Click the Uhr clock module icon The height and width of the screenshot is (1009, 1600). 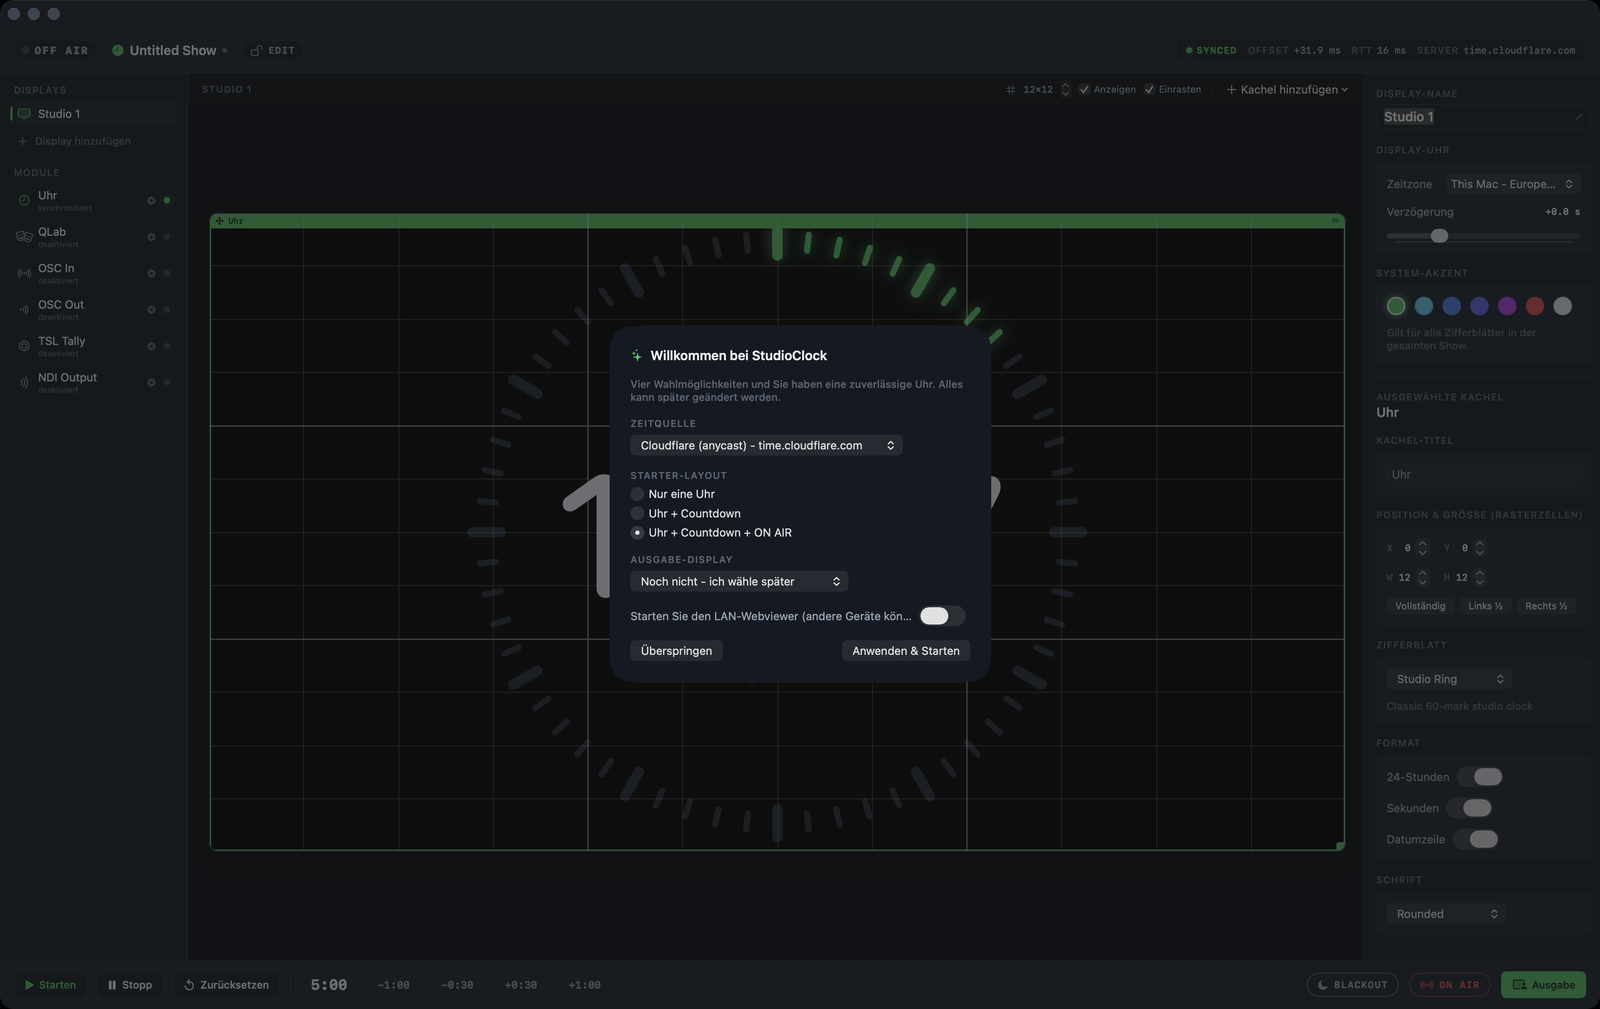[x=24, y=201]
